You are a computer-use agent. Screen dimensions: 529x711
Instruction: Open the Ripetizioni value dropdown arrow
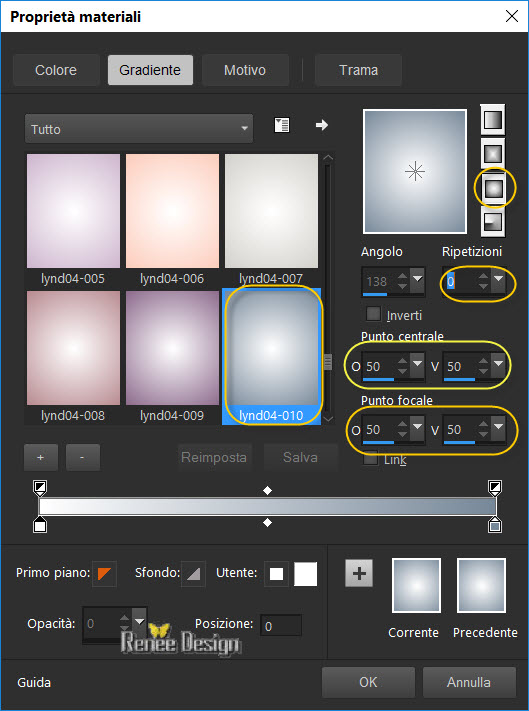click(498, 279)
